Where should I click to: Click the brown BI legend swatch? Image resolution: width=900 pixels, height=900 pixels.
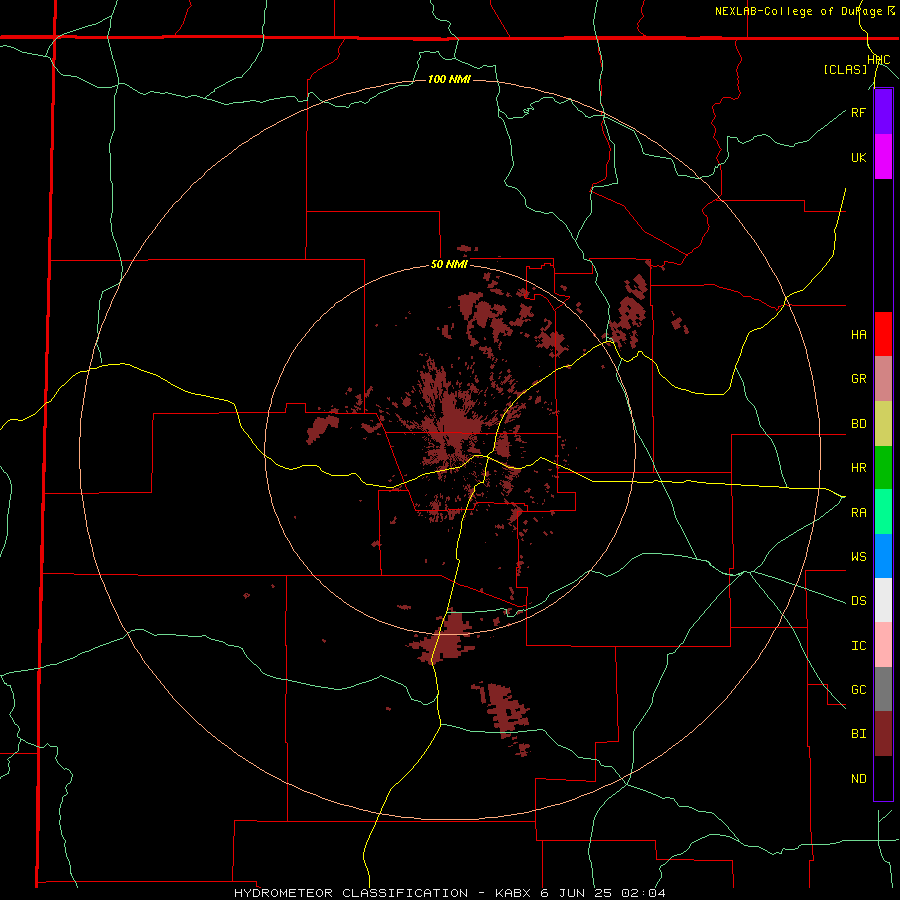[883, 734]
